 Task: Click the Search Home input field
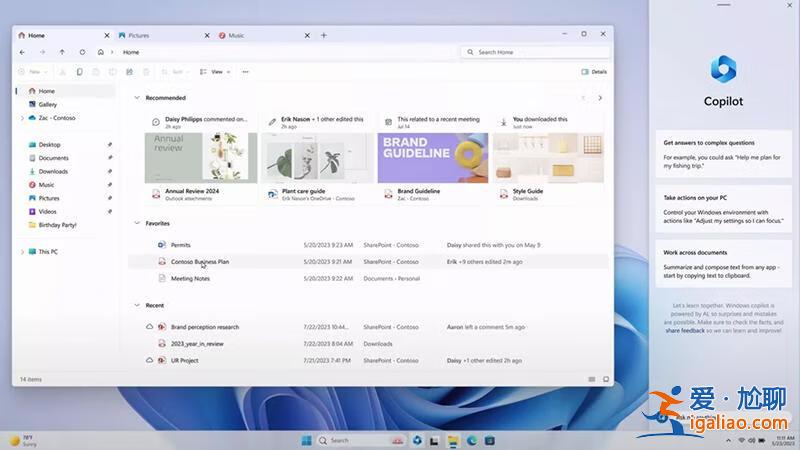point(535,52)
